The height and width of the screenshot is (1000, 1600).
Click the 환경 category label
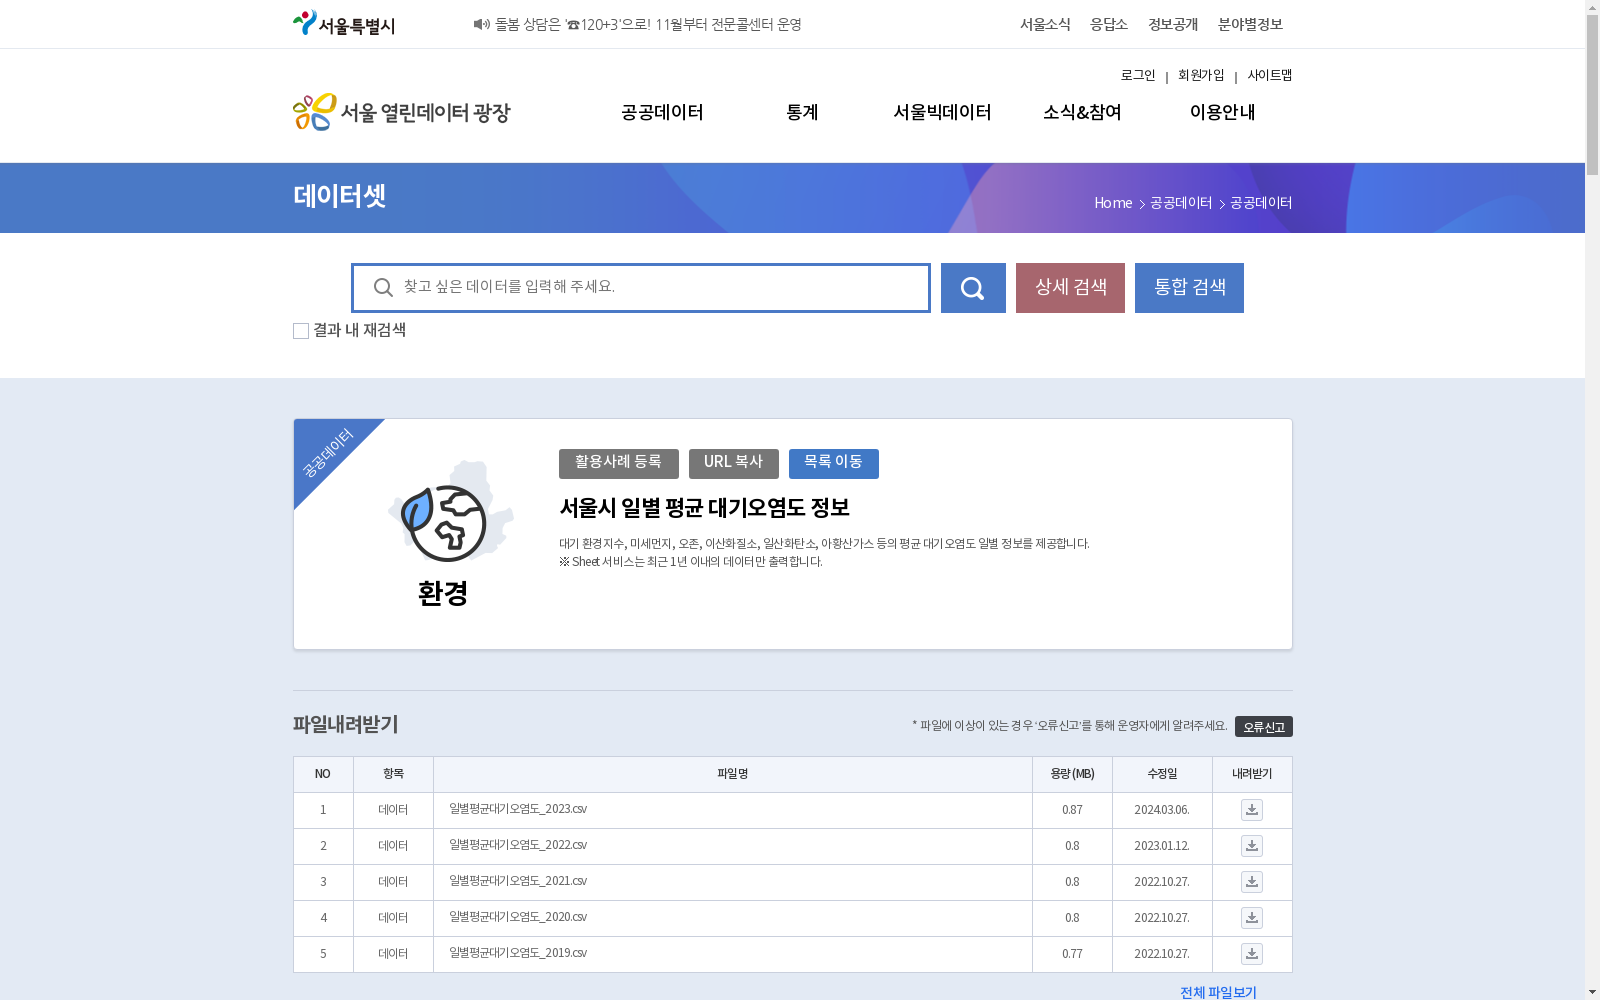pyautogui.click(x=443, y=594)
